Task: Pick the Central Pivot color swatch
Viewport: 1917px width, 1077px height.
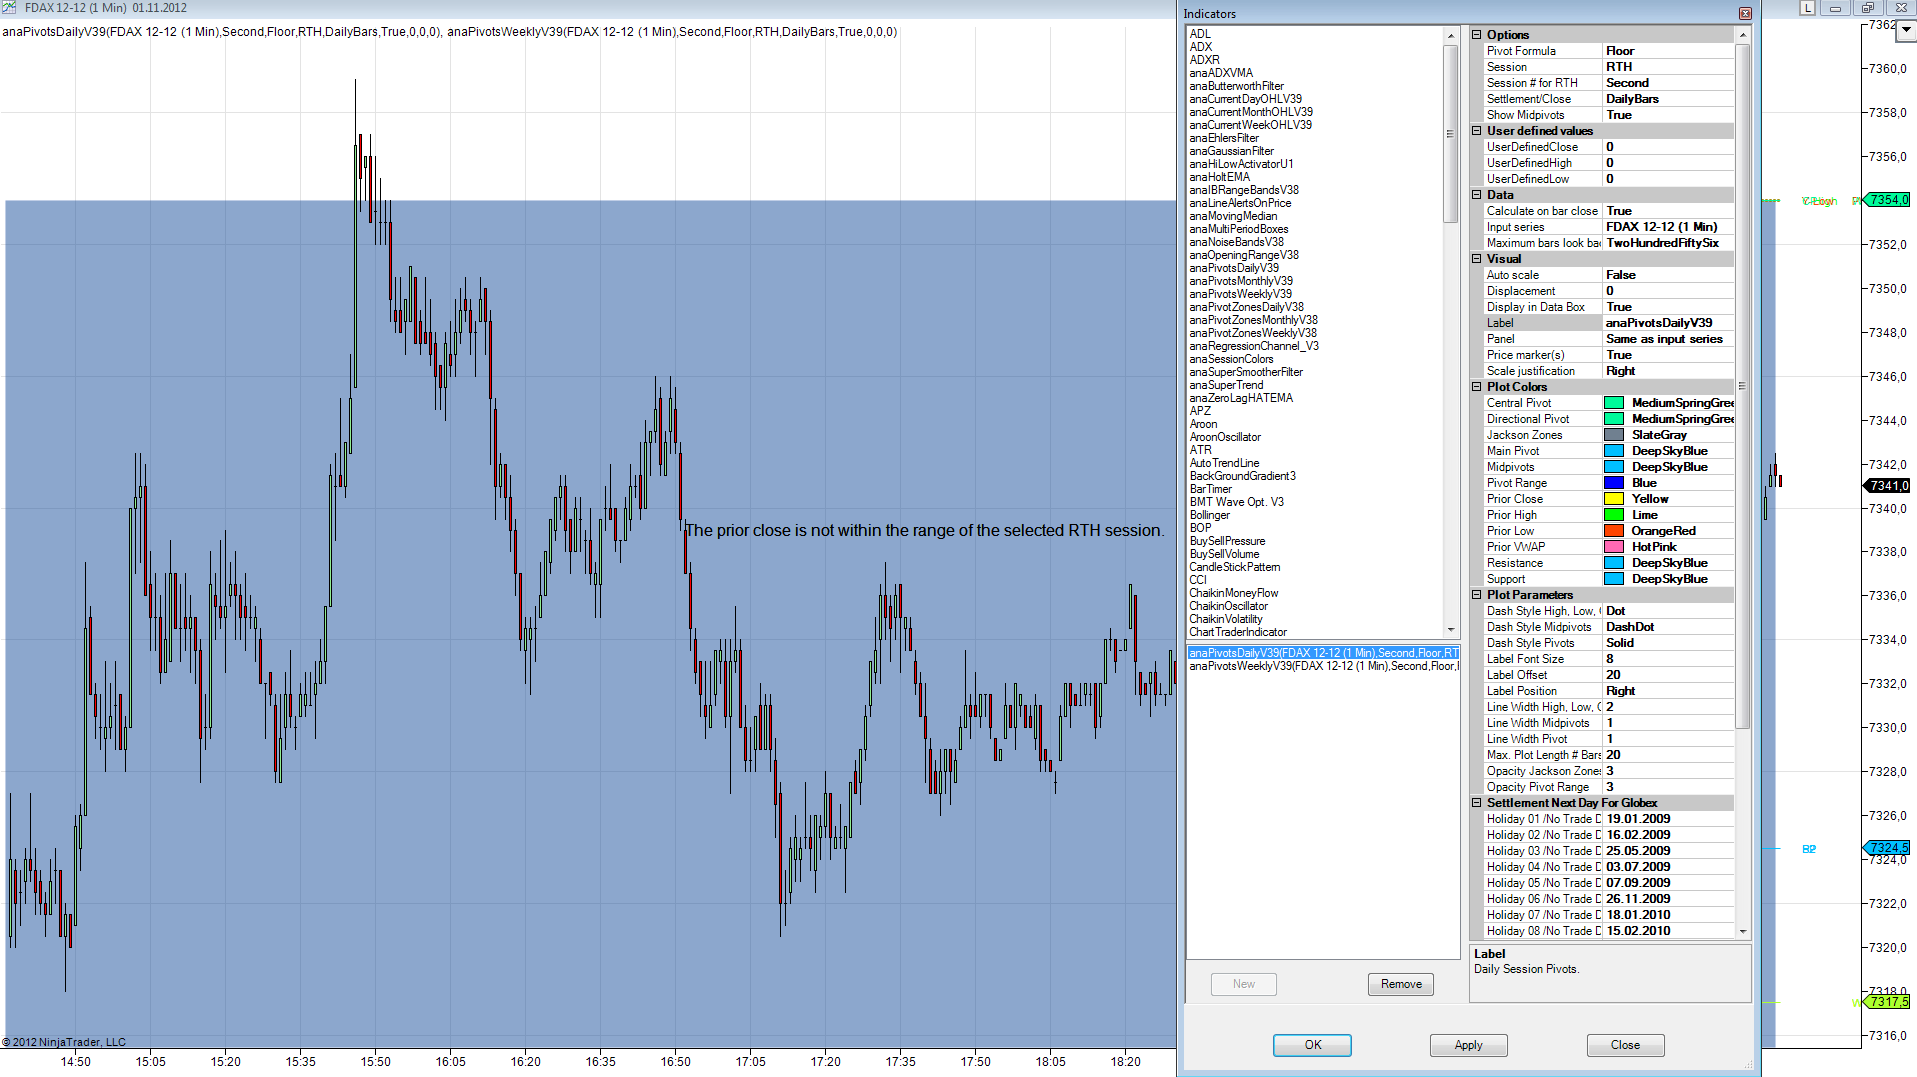Action: click(x=1614, y=403)
